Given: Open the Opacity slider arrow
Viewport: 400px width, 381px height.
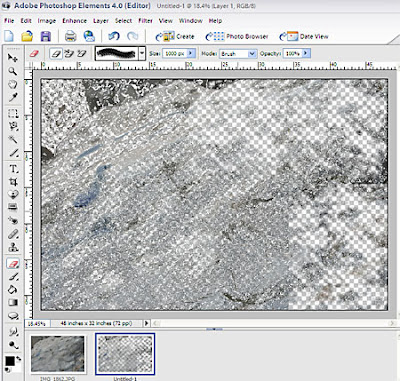Looking at the screenshot, I should (x=306, y=53).
